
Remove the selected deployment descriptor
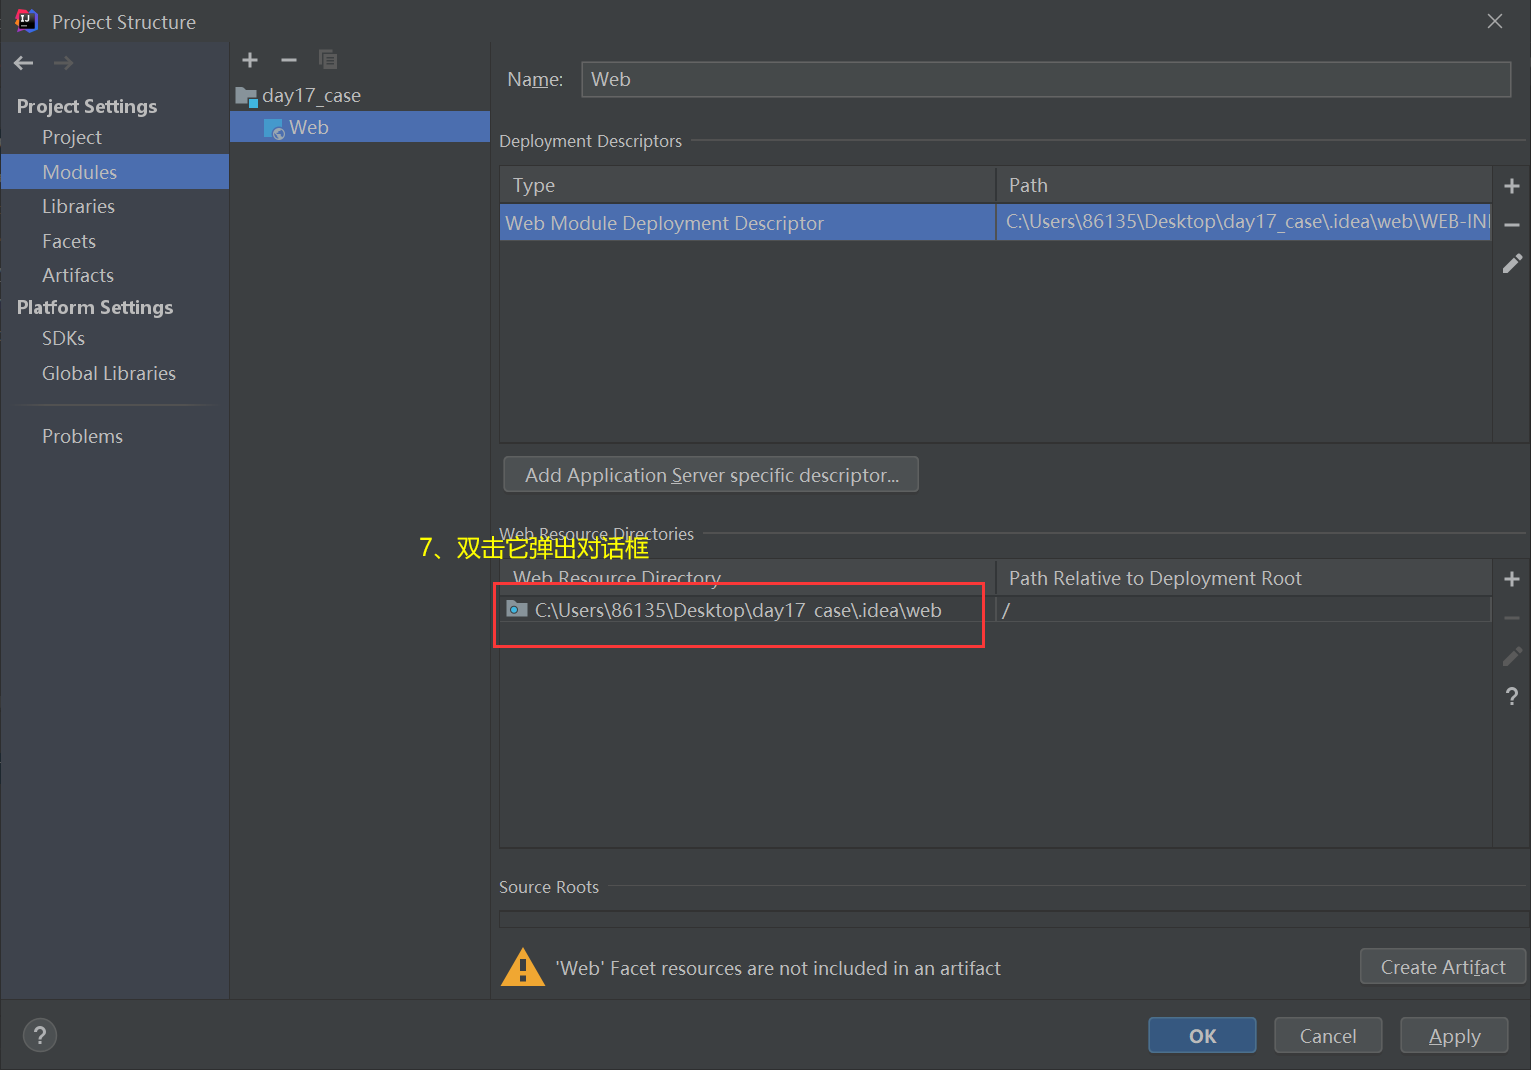[x=1512, y=225]
